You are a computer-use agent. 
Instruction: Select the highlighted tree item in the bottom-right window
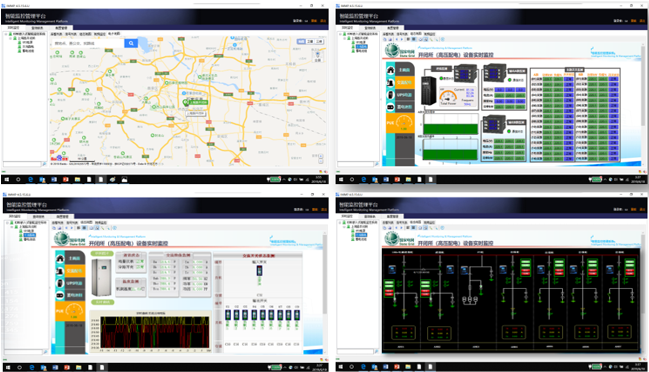[x=361, y=235]
